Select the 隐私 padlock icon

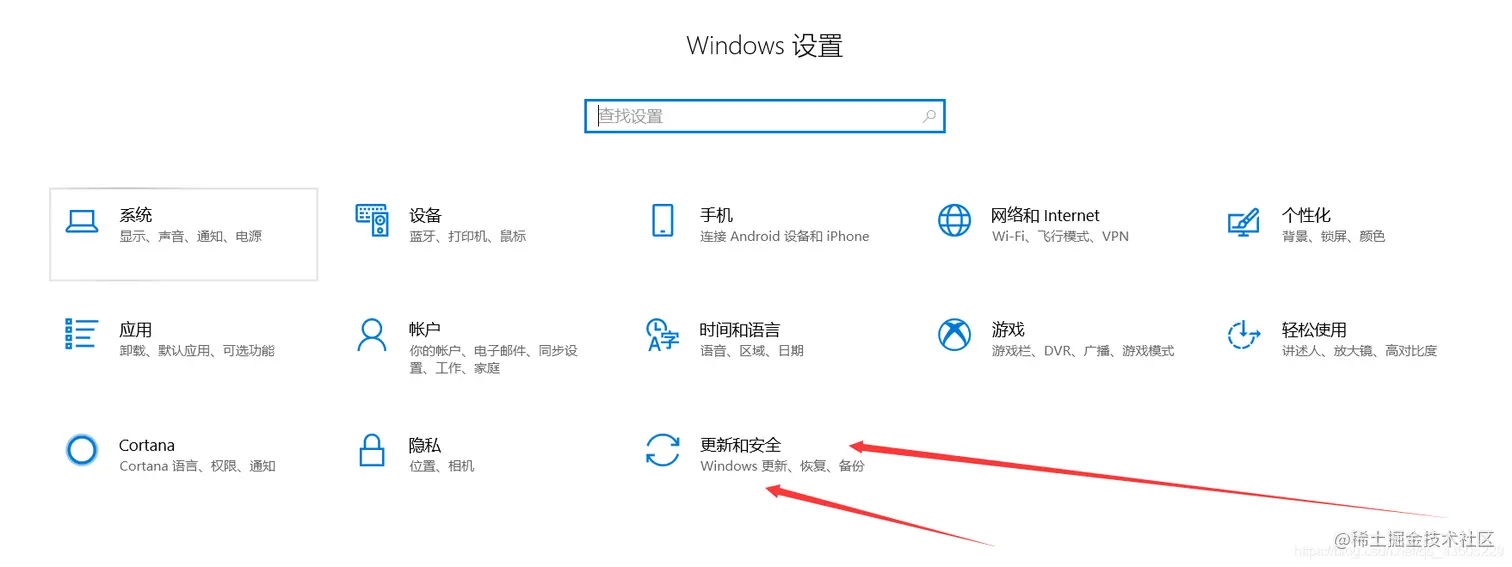coord(371,450)
